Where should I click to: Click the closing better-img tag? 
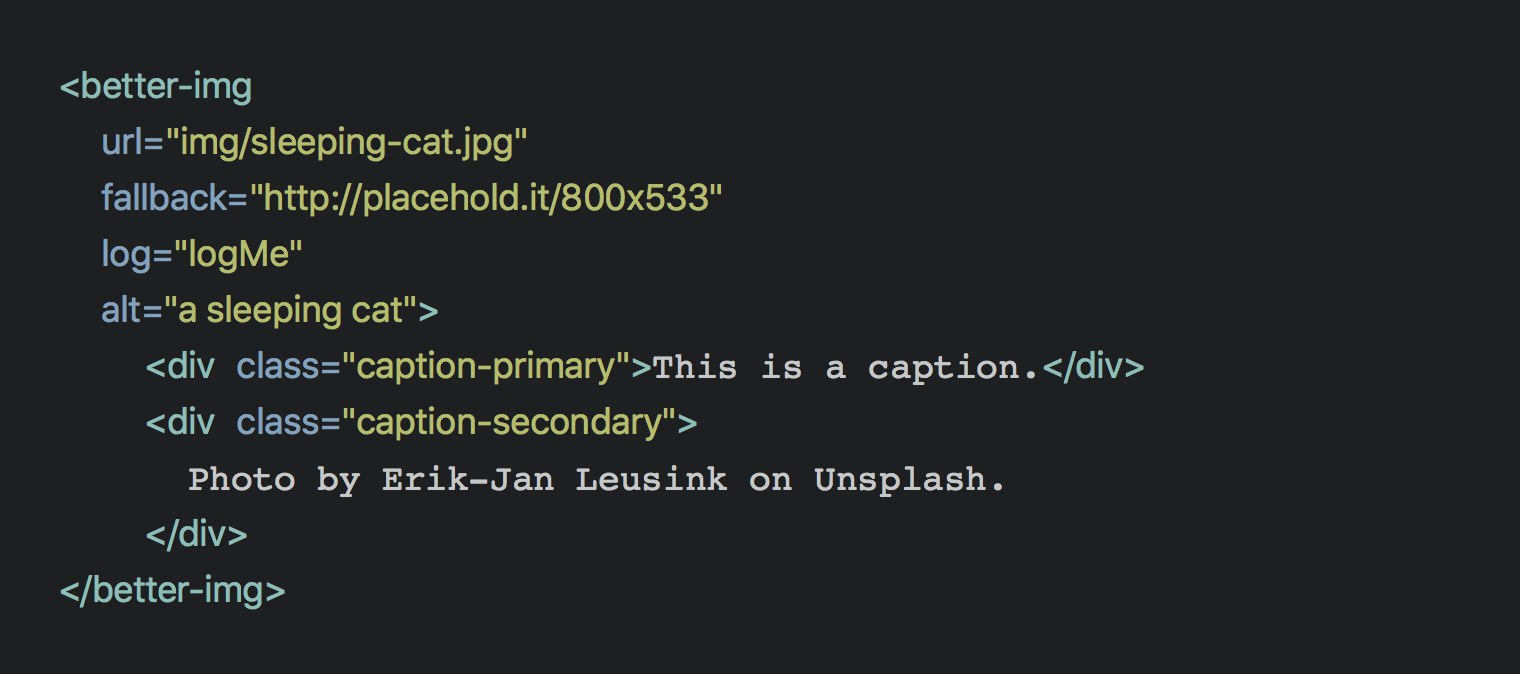[x=173, y=591]
